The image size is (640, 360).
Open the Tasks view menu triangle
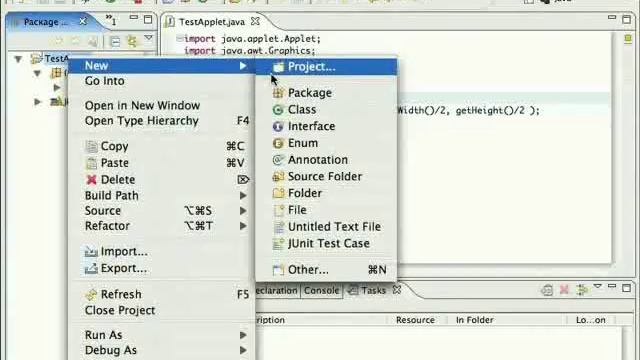(x=598, y=287)
